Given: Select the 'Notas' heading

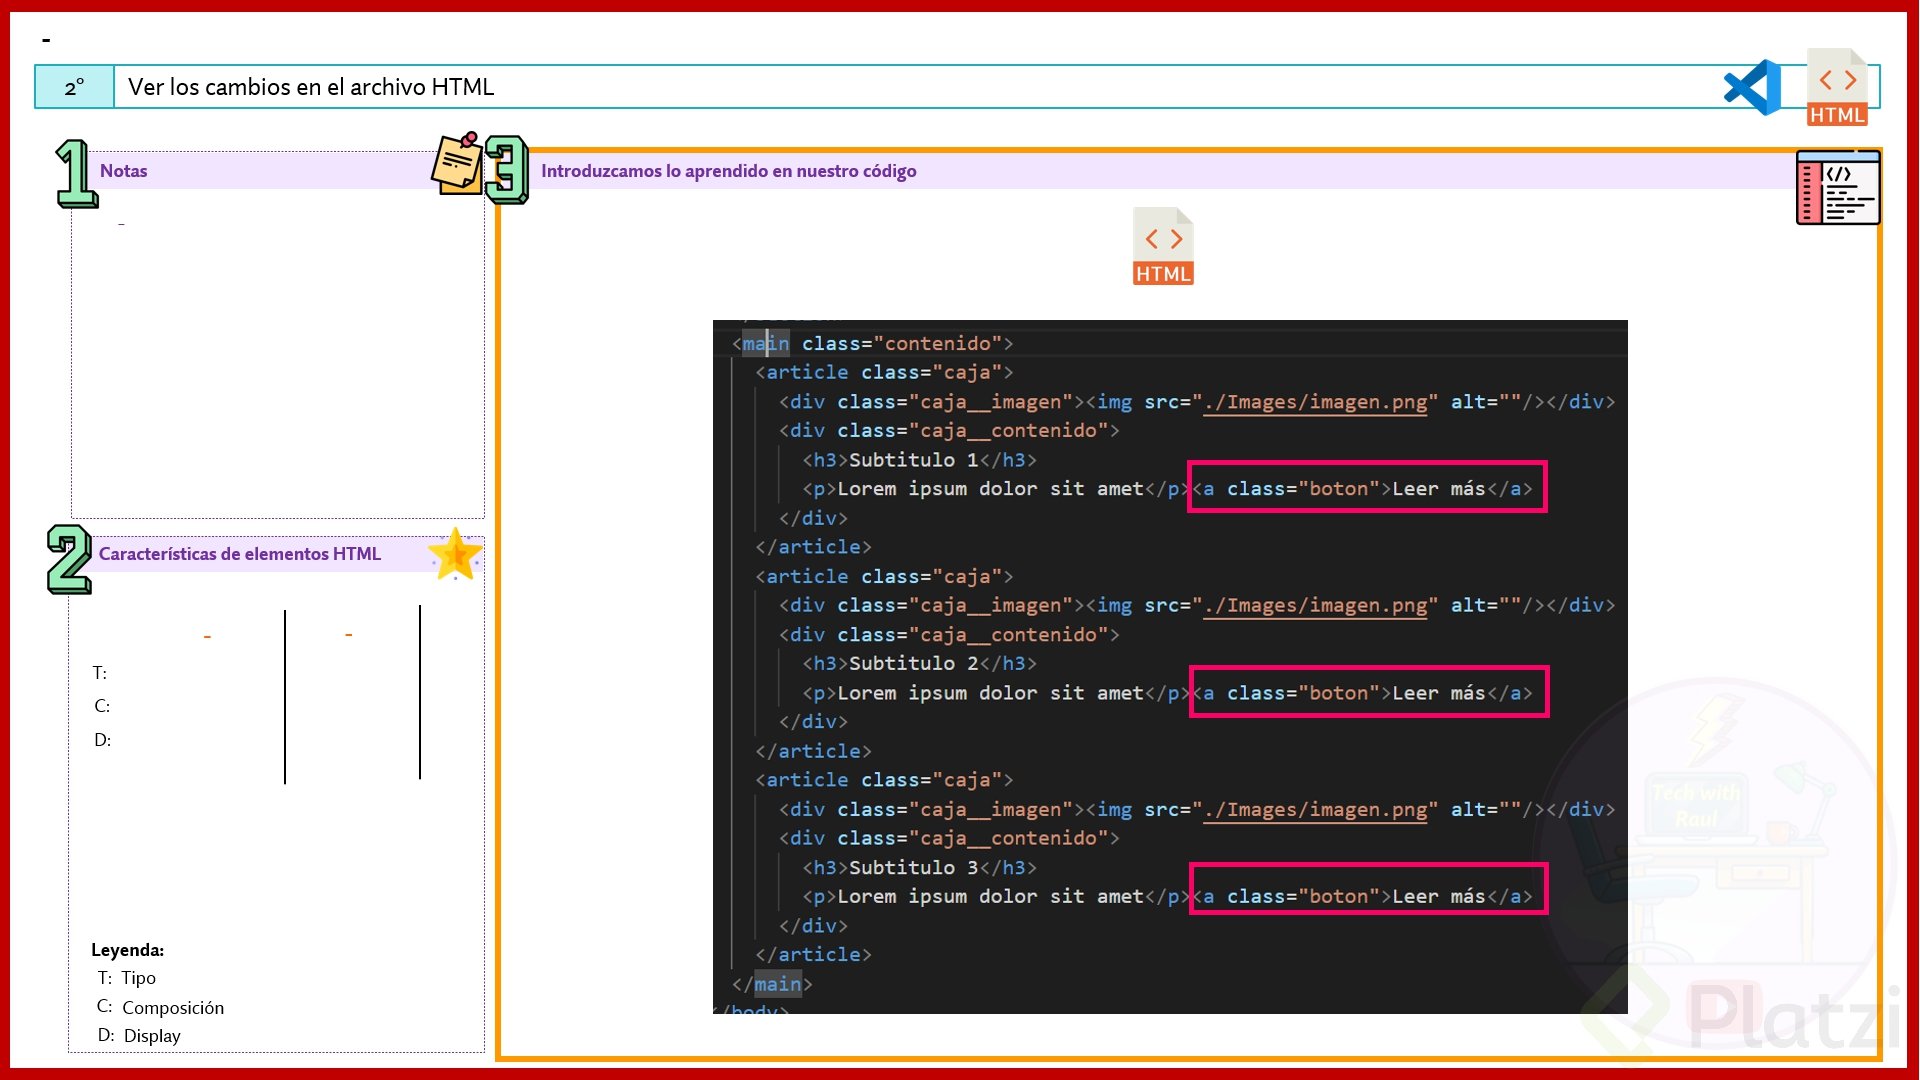Looking at the screenshot, I should 123,171.
